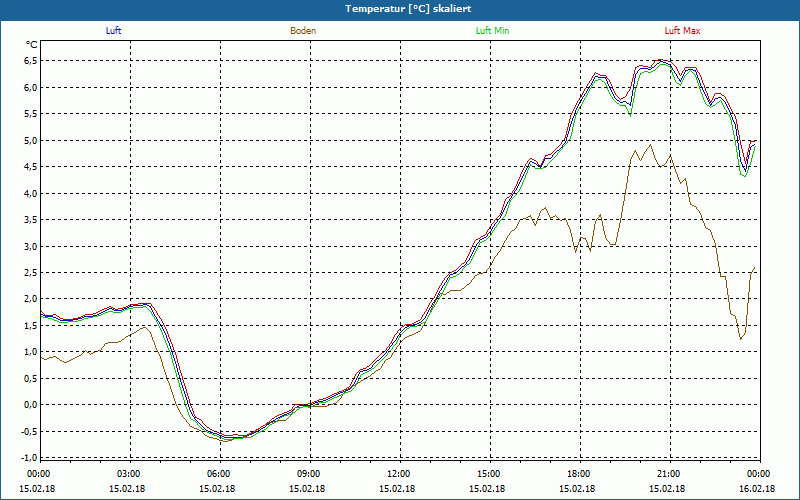Click the '1,5' y-axis value
Image resolution: width=800 pixels, height=500 pixels.
31,326
